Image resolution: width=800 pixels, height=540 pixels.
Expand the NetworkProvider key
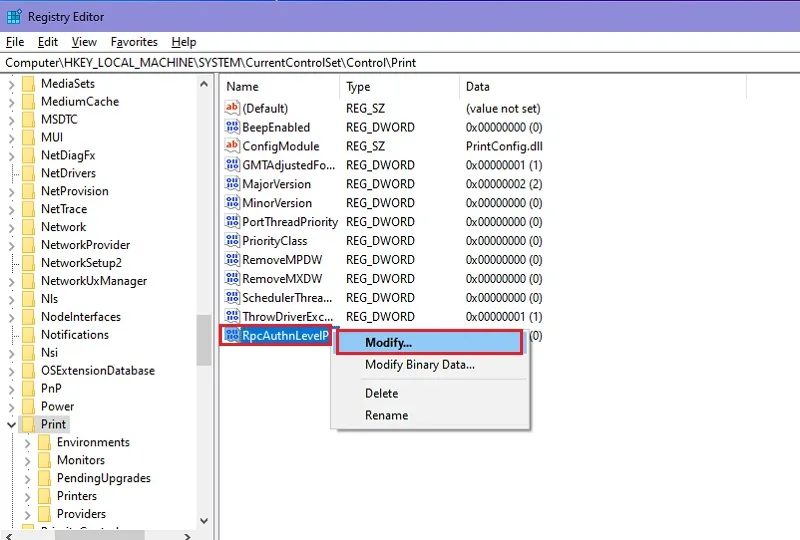pos(11,245)
